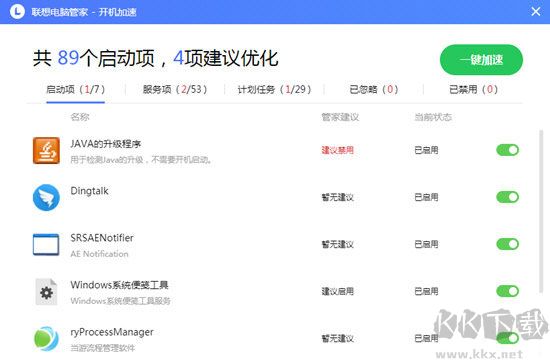Click the SRSAENotifier item name
The width and height of the screenshot is (550, 361).
[x=102, y=238]
